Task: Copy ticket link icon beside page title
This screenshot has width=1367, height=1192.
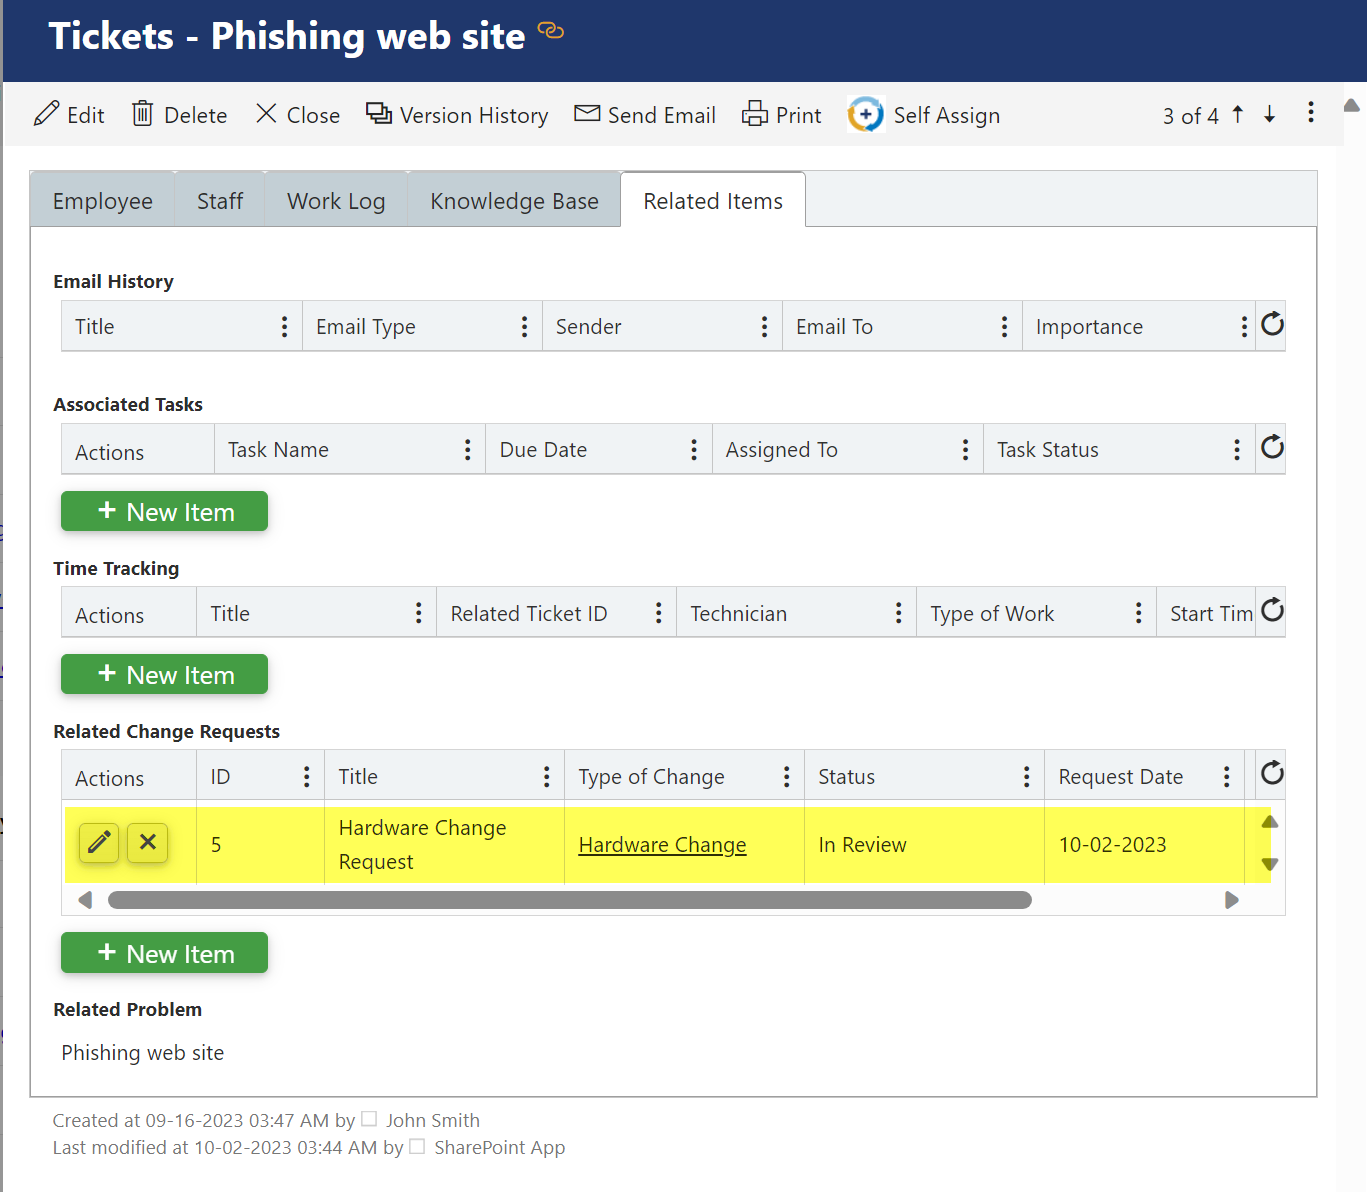Action: [x=551, y=31]
